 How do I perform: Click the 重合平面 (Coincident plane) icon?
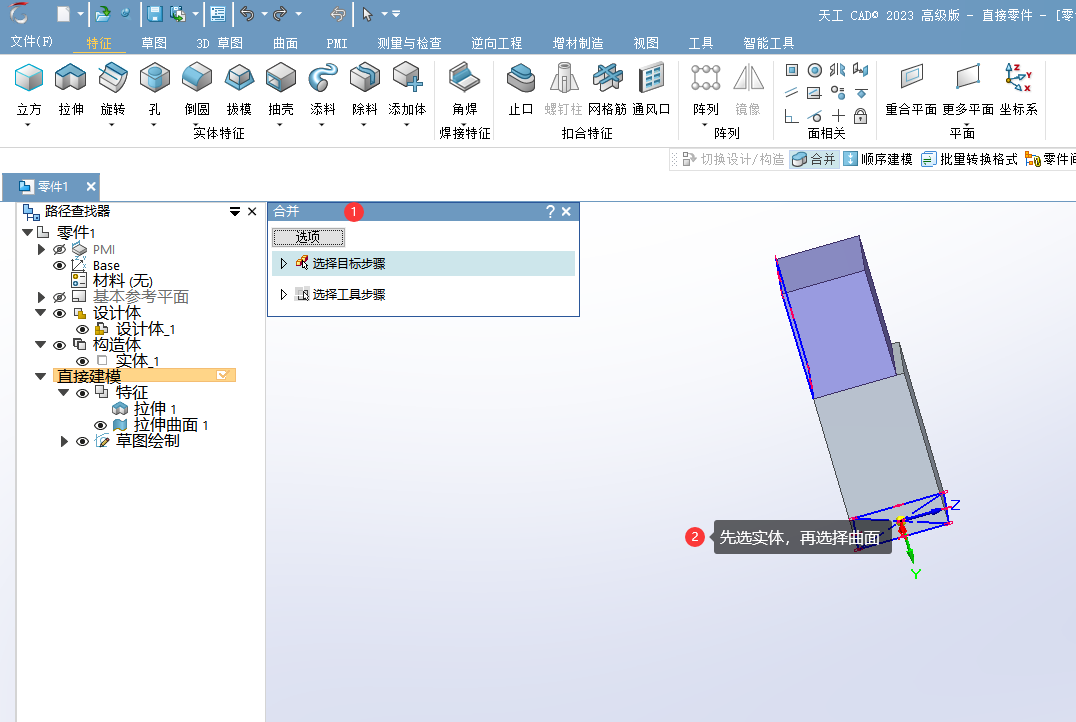(910, 78)
